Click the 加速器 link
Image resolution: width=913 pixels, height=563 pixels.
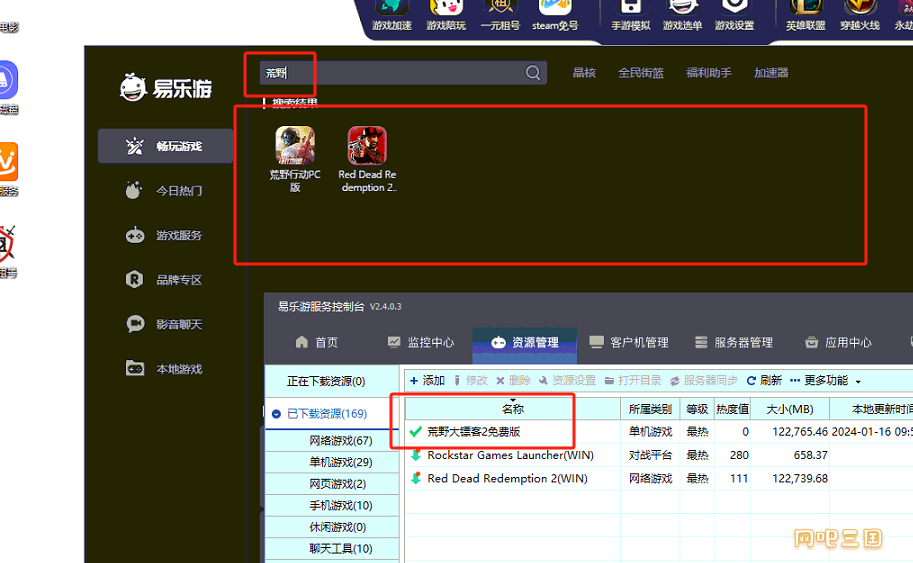click(x=771, y=73)
